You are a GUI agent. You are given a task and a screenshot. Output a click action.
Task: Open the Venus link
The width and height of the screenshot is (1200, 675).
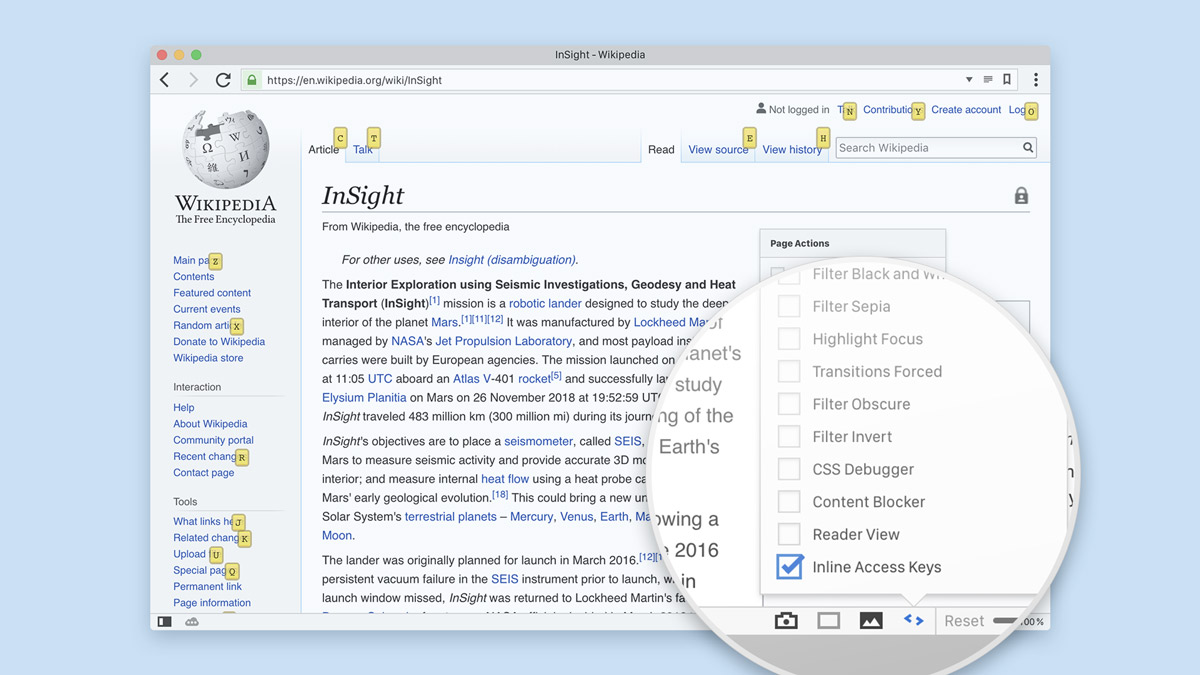tap(576, 517)
